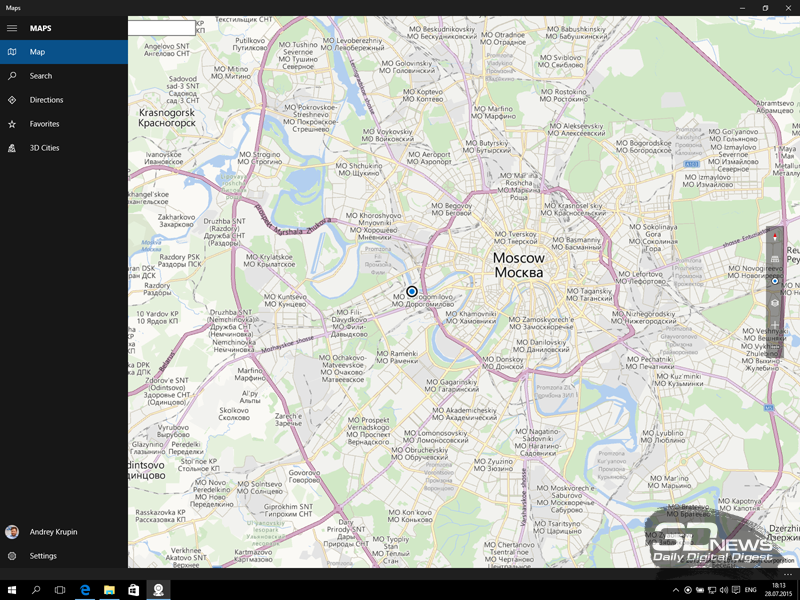Image resolution: width=800 pixels, height=600 pixels.
Task: Click the MO Aeroport district label
Action: click(x=429, y=158)
